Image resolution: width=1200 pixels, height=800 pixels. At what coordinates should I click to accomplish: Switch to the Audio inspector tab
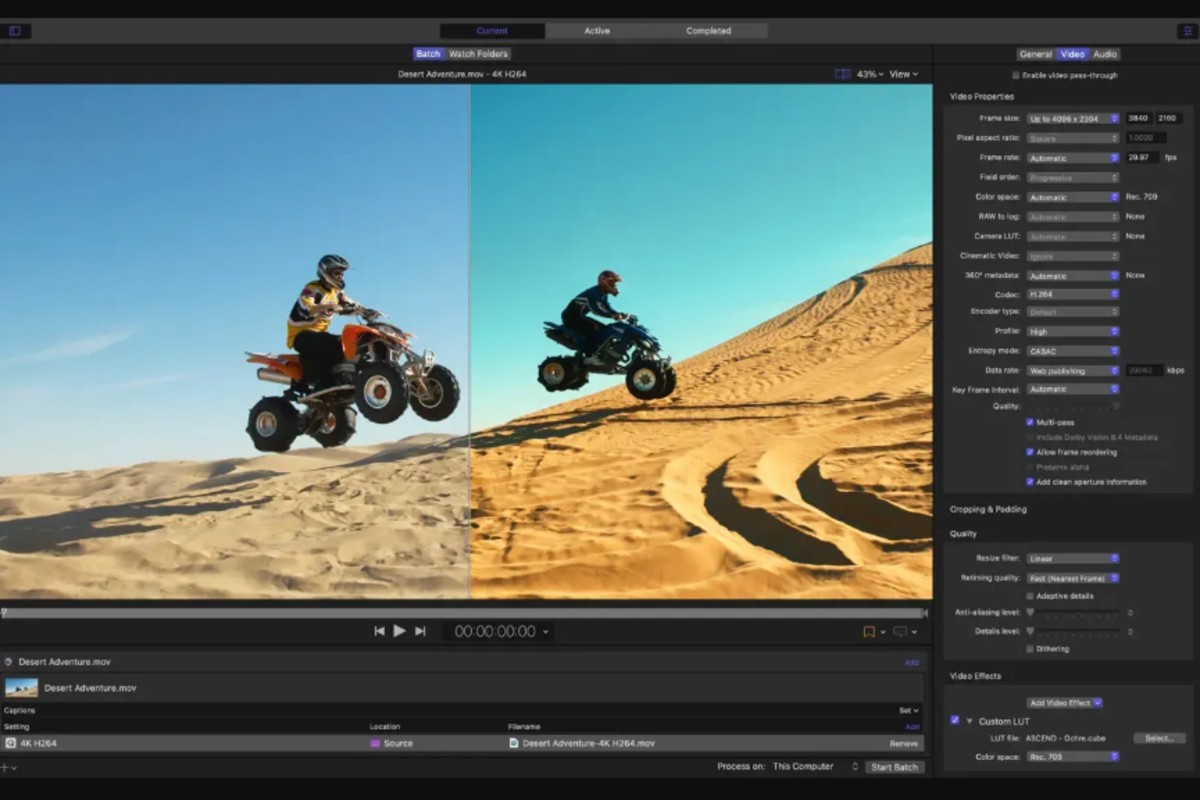click(1104, 54)
